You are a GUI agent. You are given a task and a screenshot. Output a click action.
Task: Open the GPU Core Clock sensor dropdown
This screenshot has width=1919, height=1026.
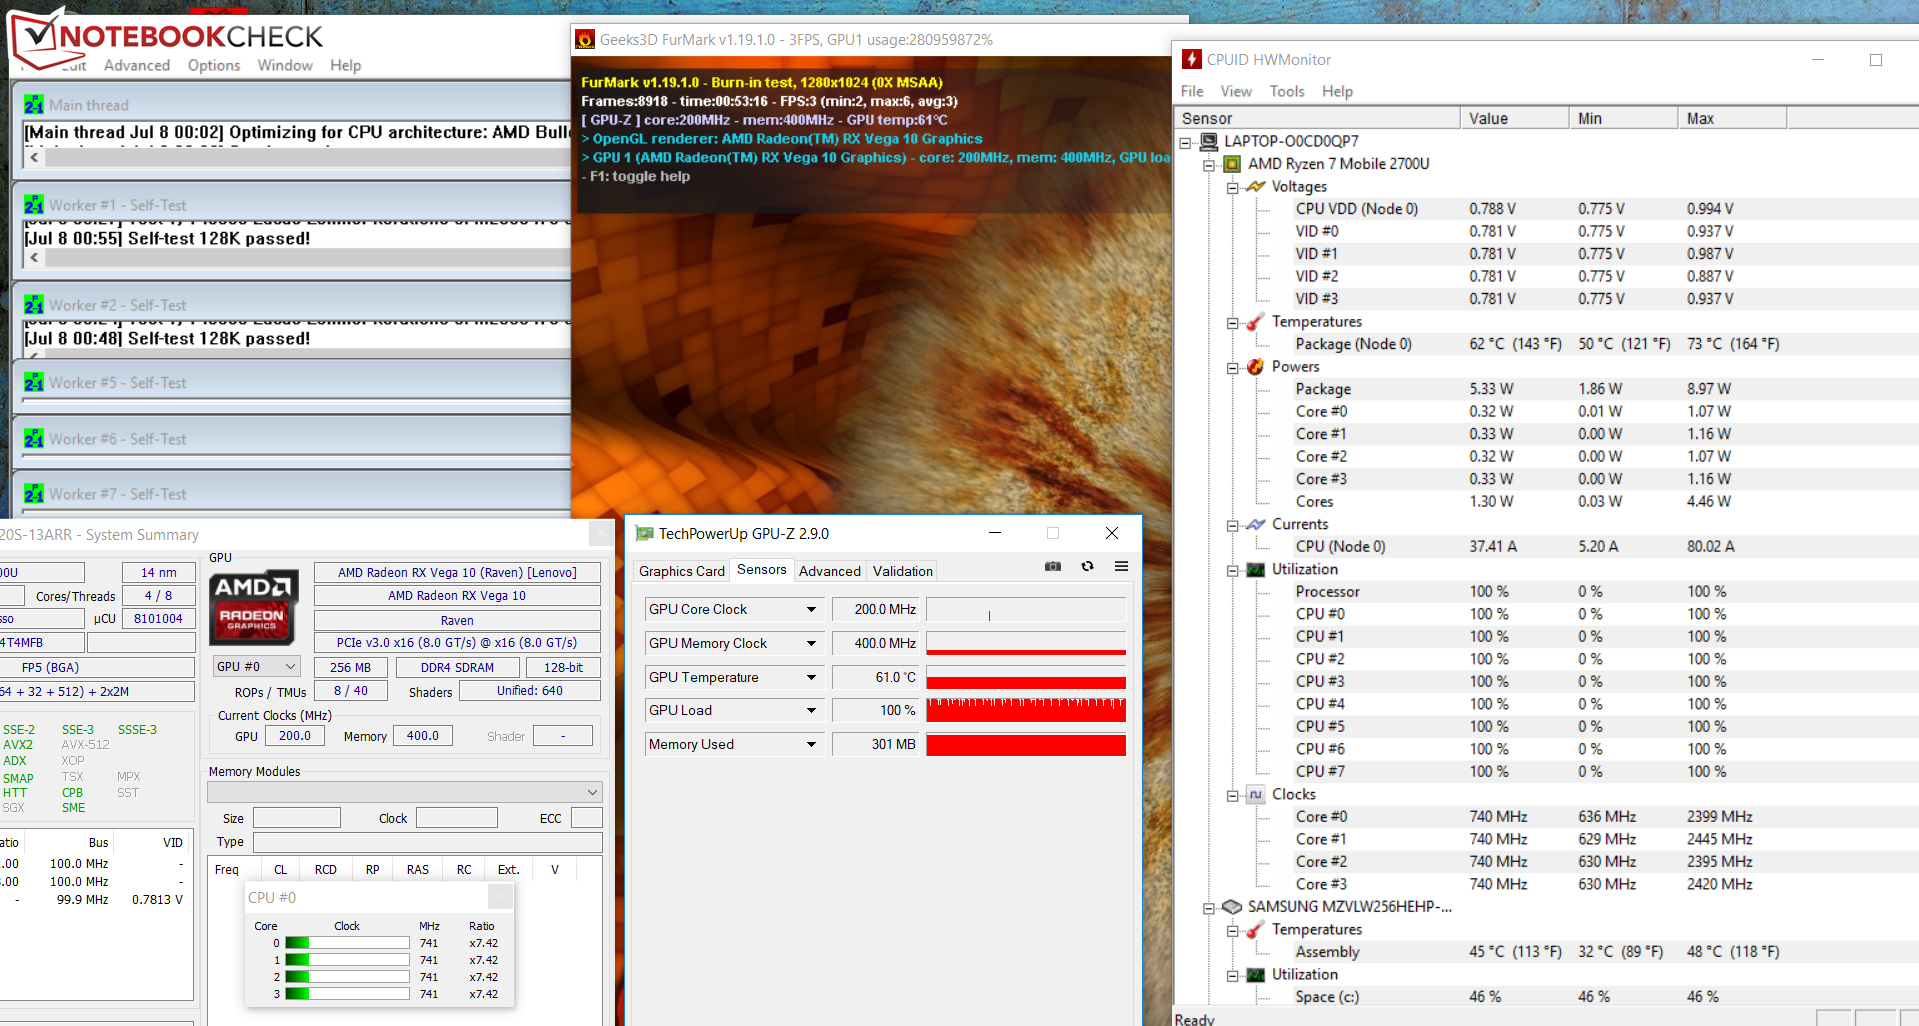[x=811, y=610]
